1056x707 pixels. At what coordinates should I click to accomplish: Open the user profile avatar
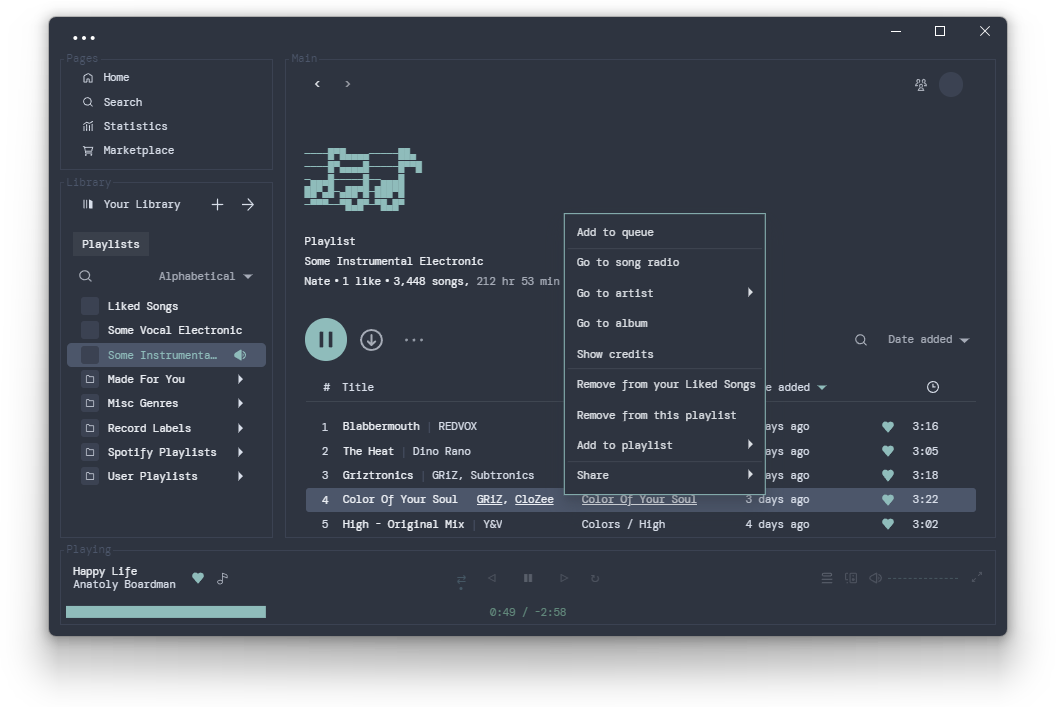951,85
